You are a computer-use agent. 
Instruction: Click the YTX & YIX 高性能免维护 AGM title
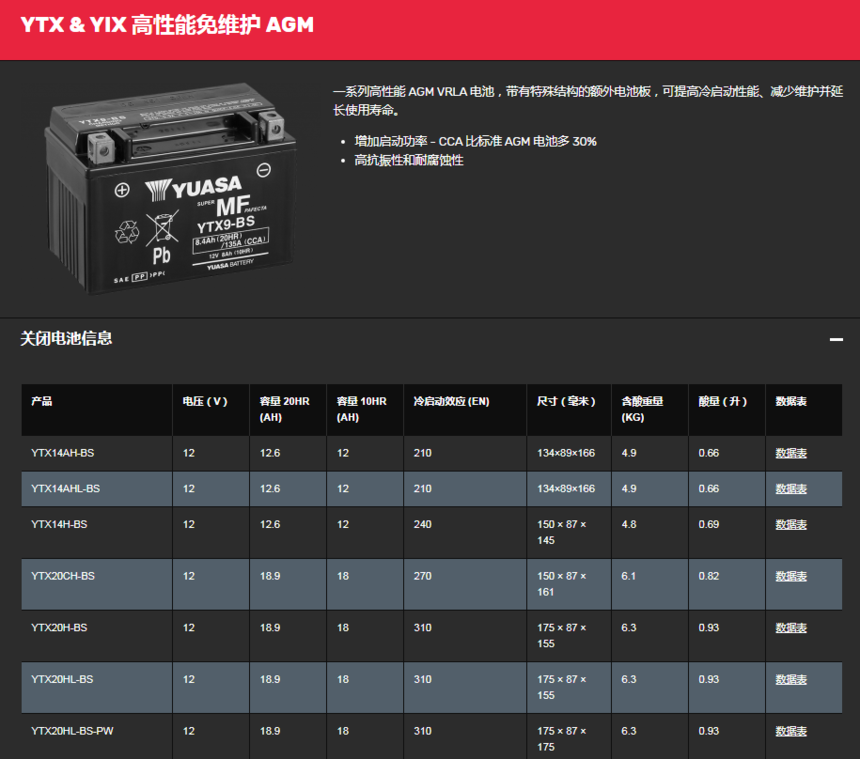(167, 25)
